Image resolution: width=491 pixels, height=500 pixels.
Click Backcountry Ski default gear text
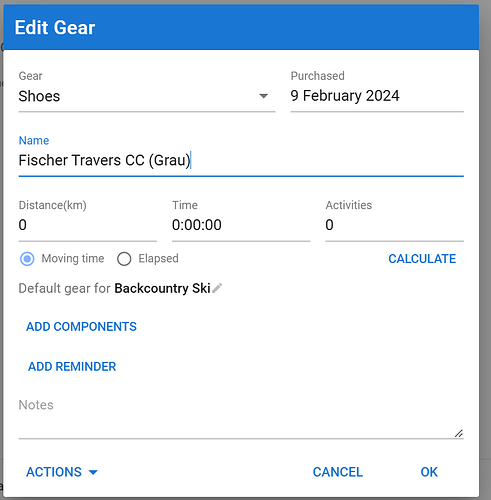pos(162,288)
